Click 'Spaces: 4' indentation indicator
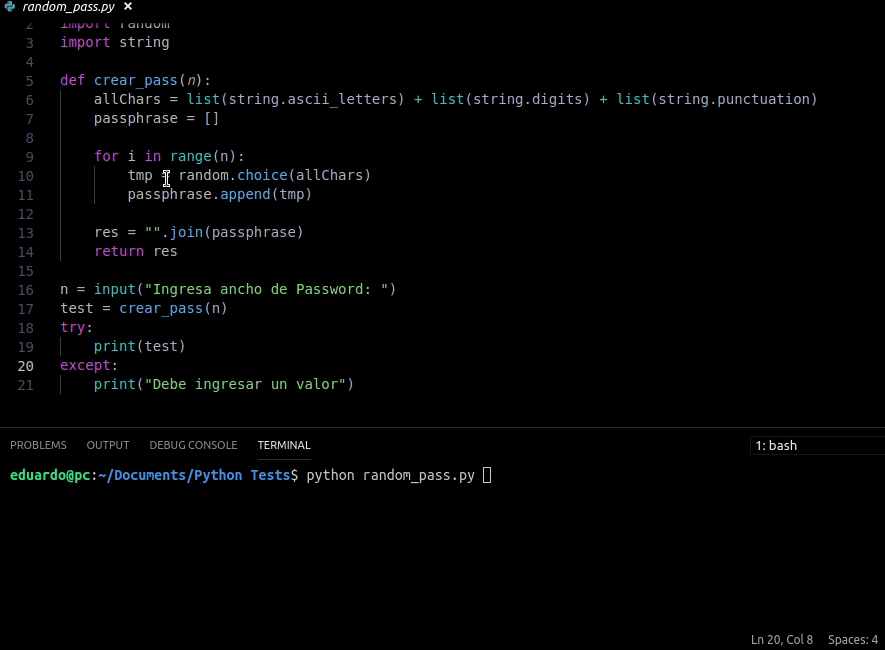Viewport: 885px width, 650px height. point(853,639)
